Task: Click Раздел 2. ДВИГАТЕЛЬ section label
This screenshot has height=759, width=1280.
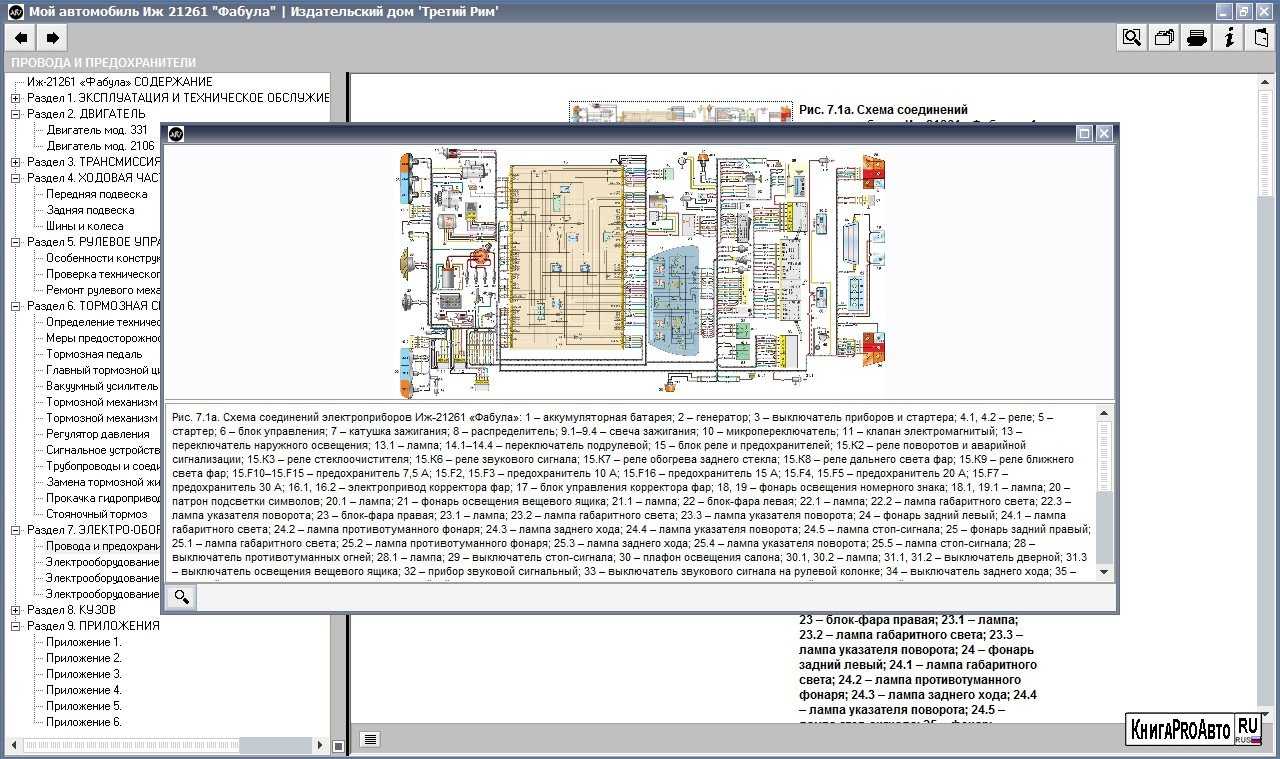Action: click(x=86, y=114)
